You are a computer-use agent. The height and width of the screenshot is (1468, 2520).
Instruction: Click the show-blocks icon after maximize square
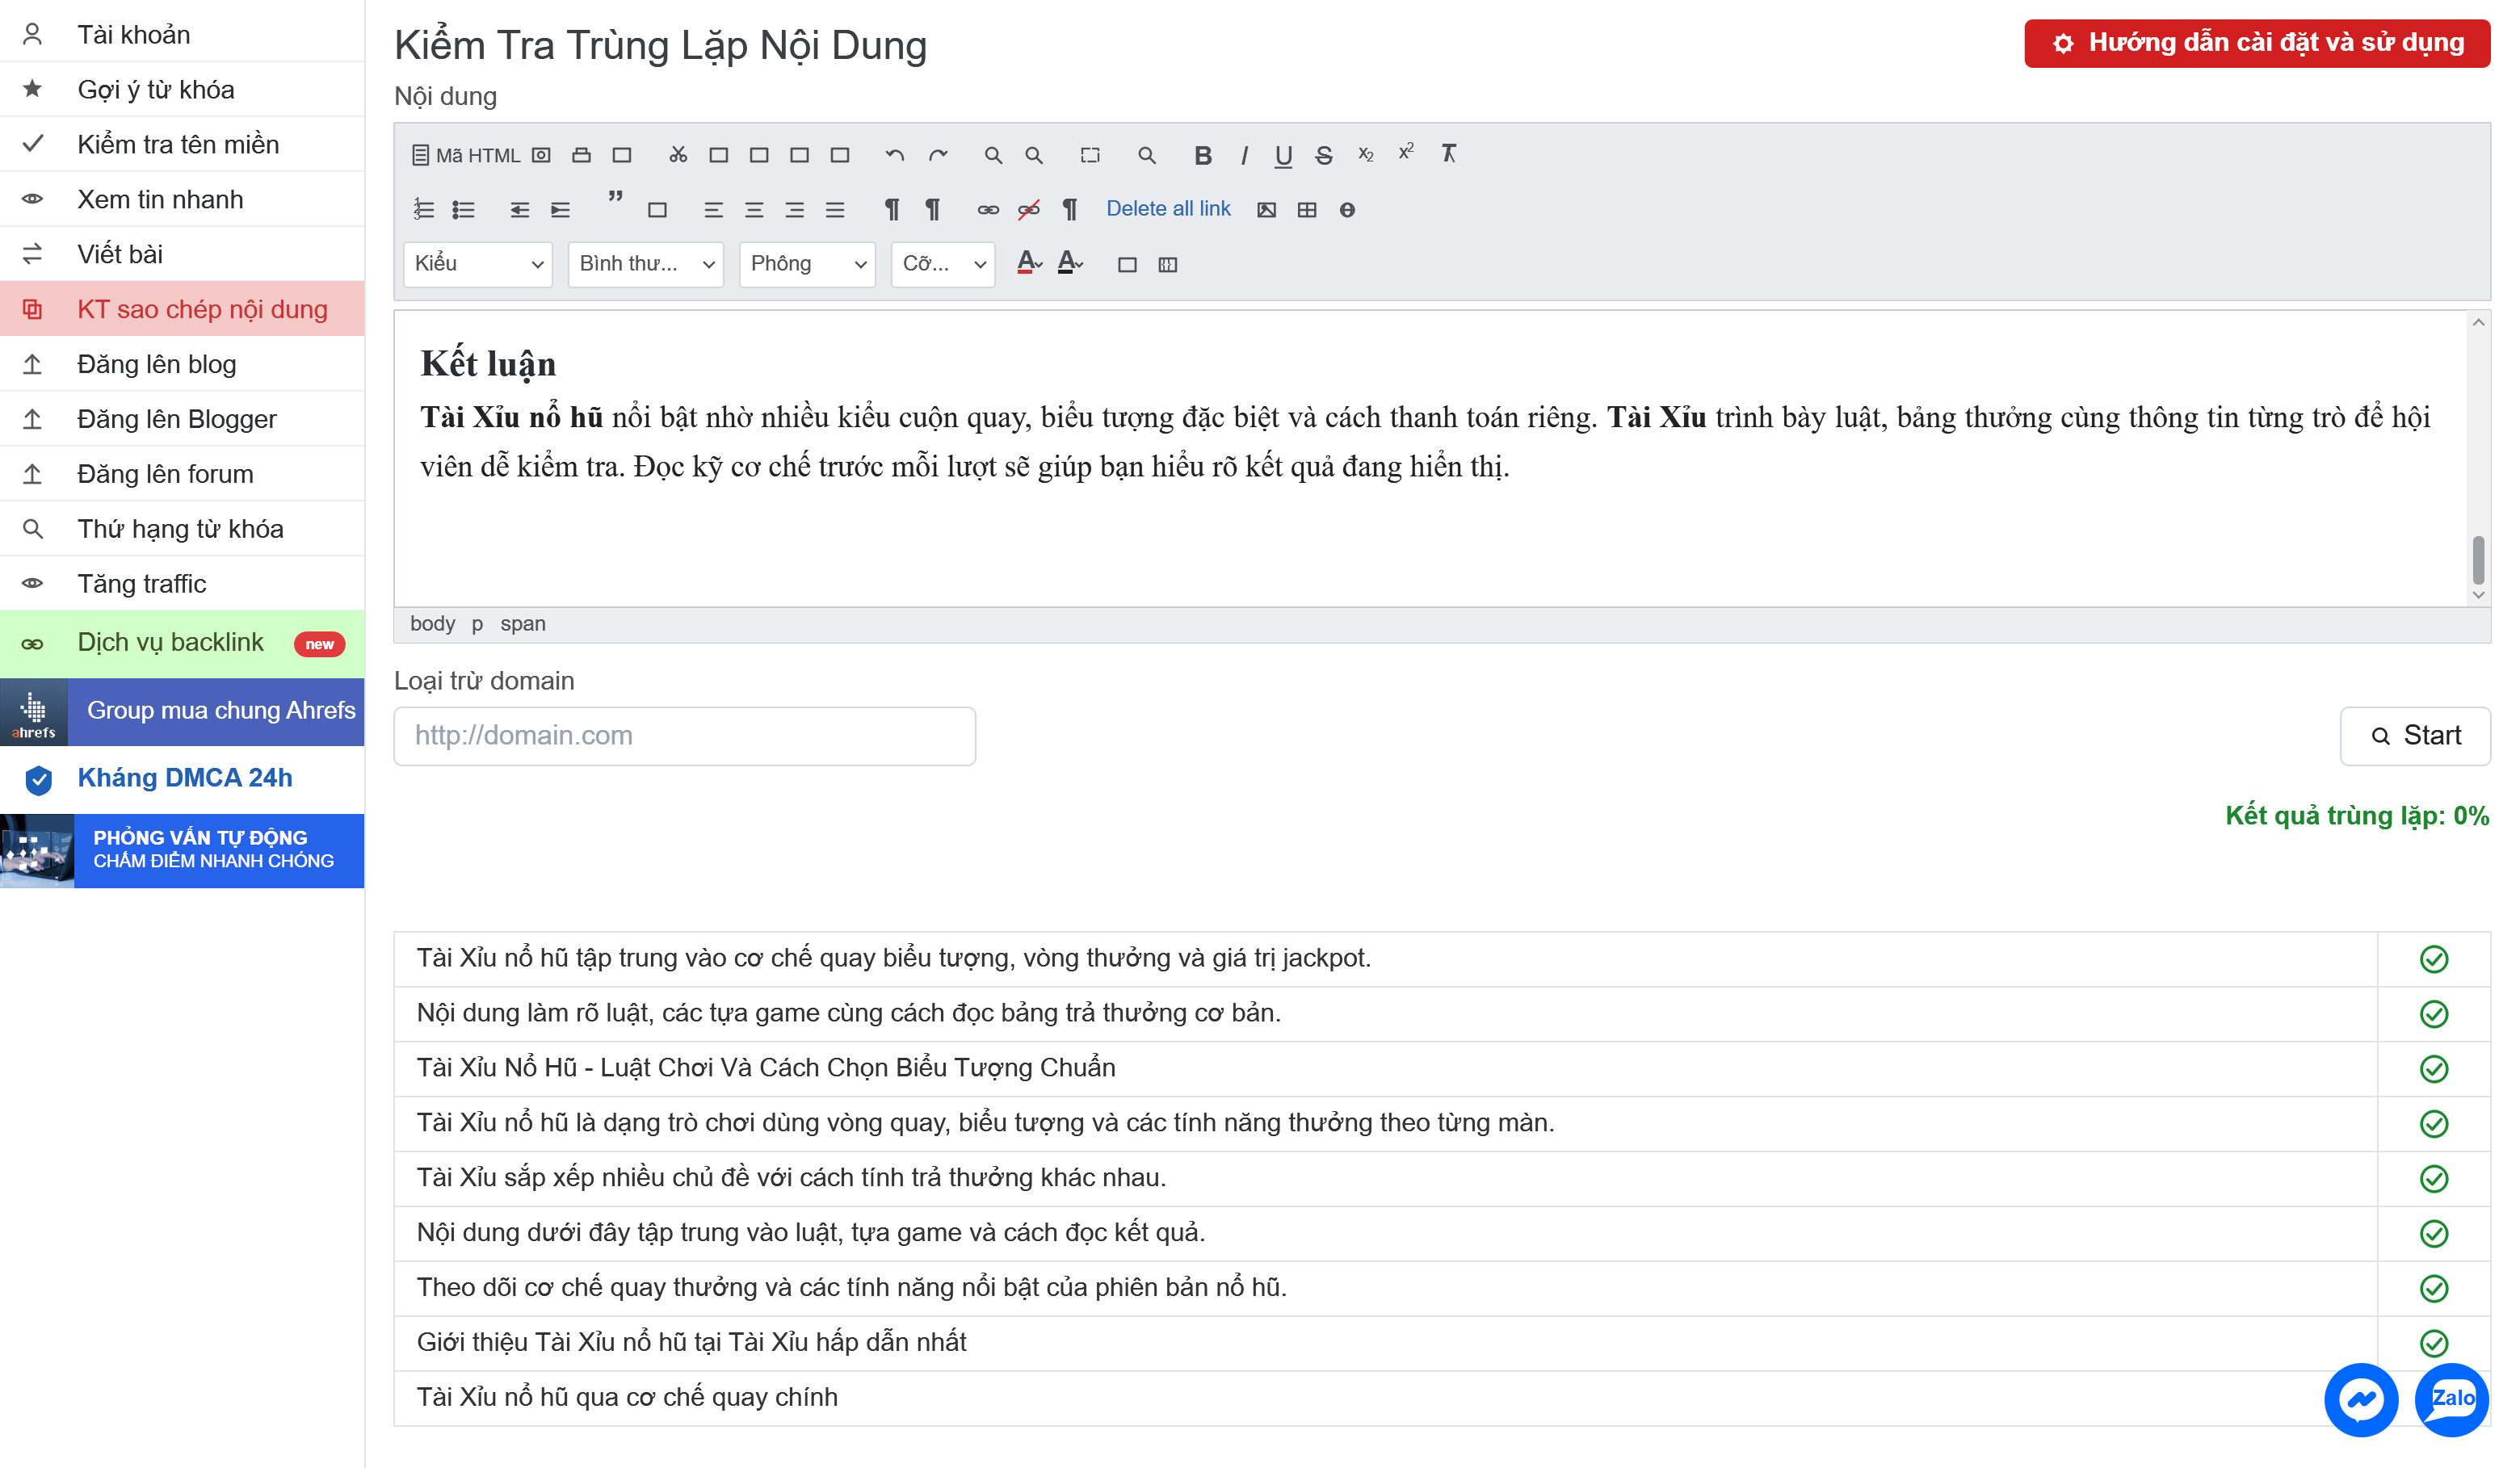click(1167, 265)
